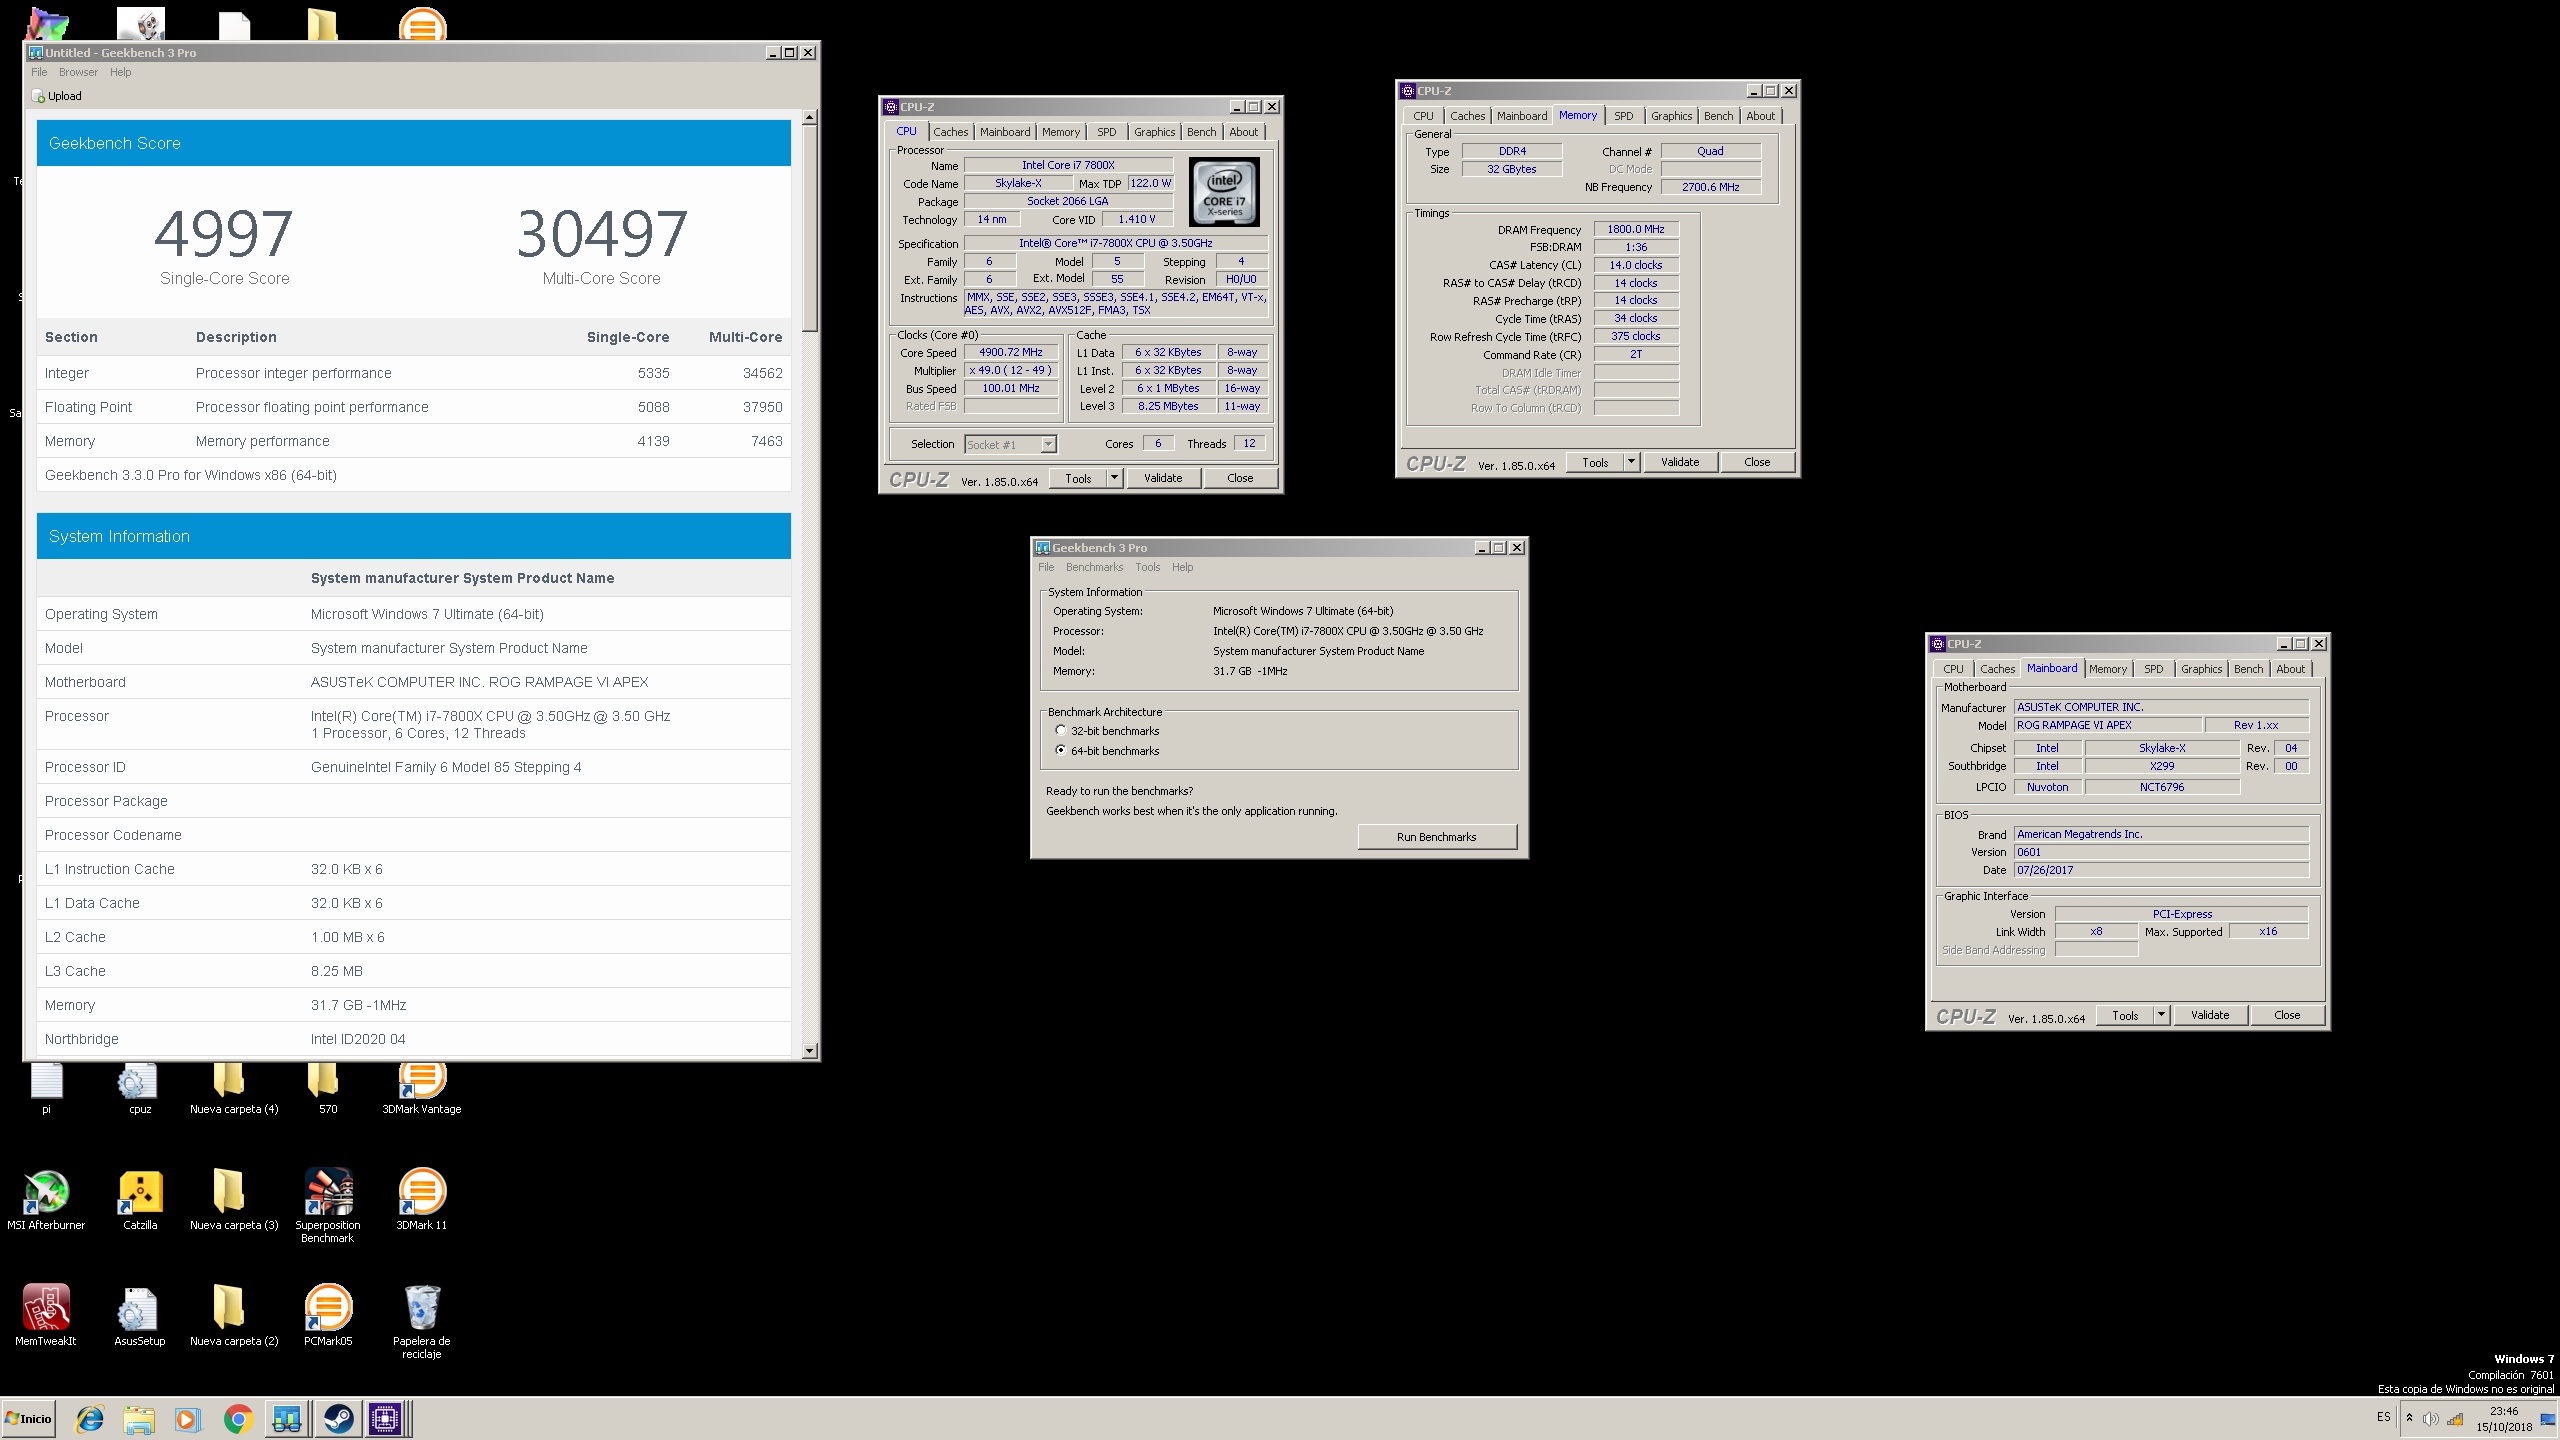Switch to SPD tab in CPU-Z Memory window
The image size is (2560, 1440).
(1623, 116)
